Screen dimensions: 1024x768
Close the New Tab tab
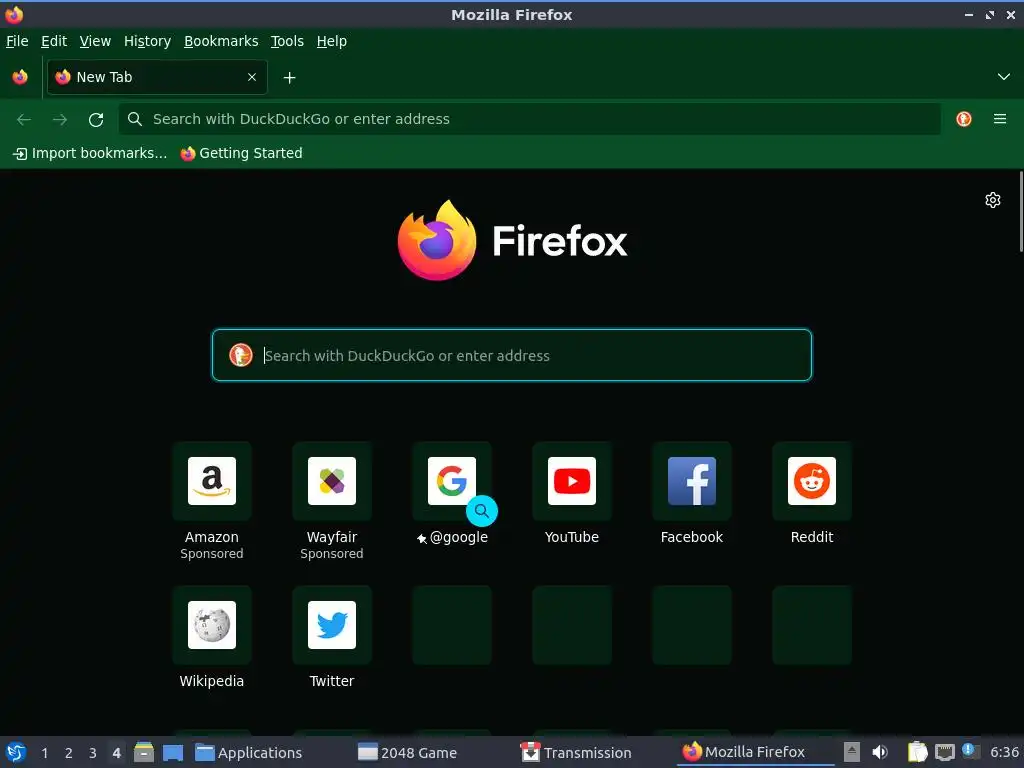(x=252, y=77)
